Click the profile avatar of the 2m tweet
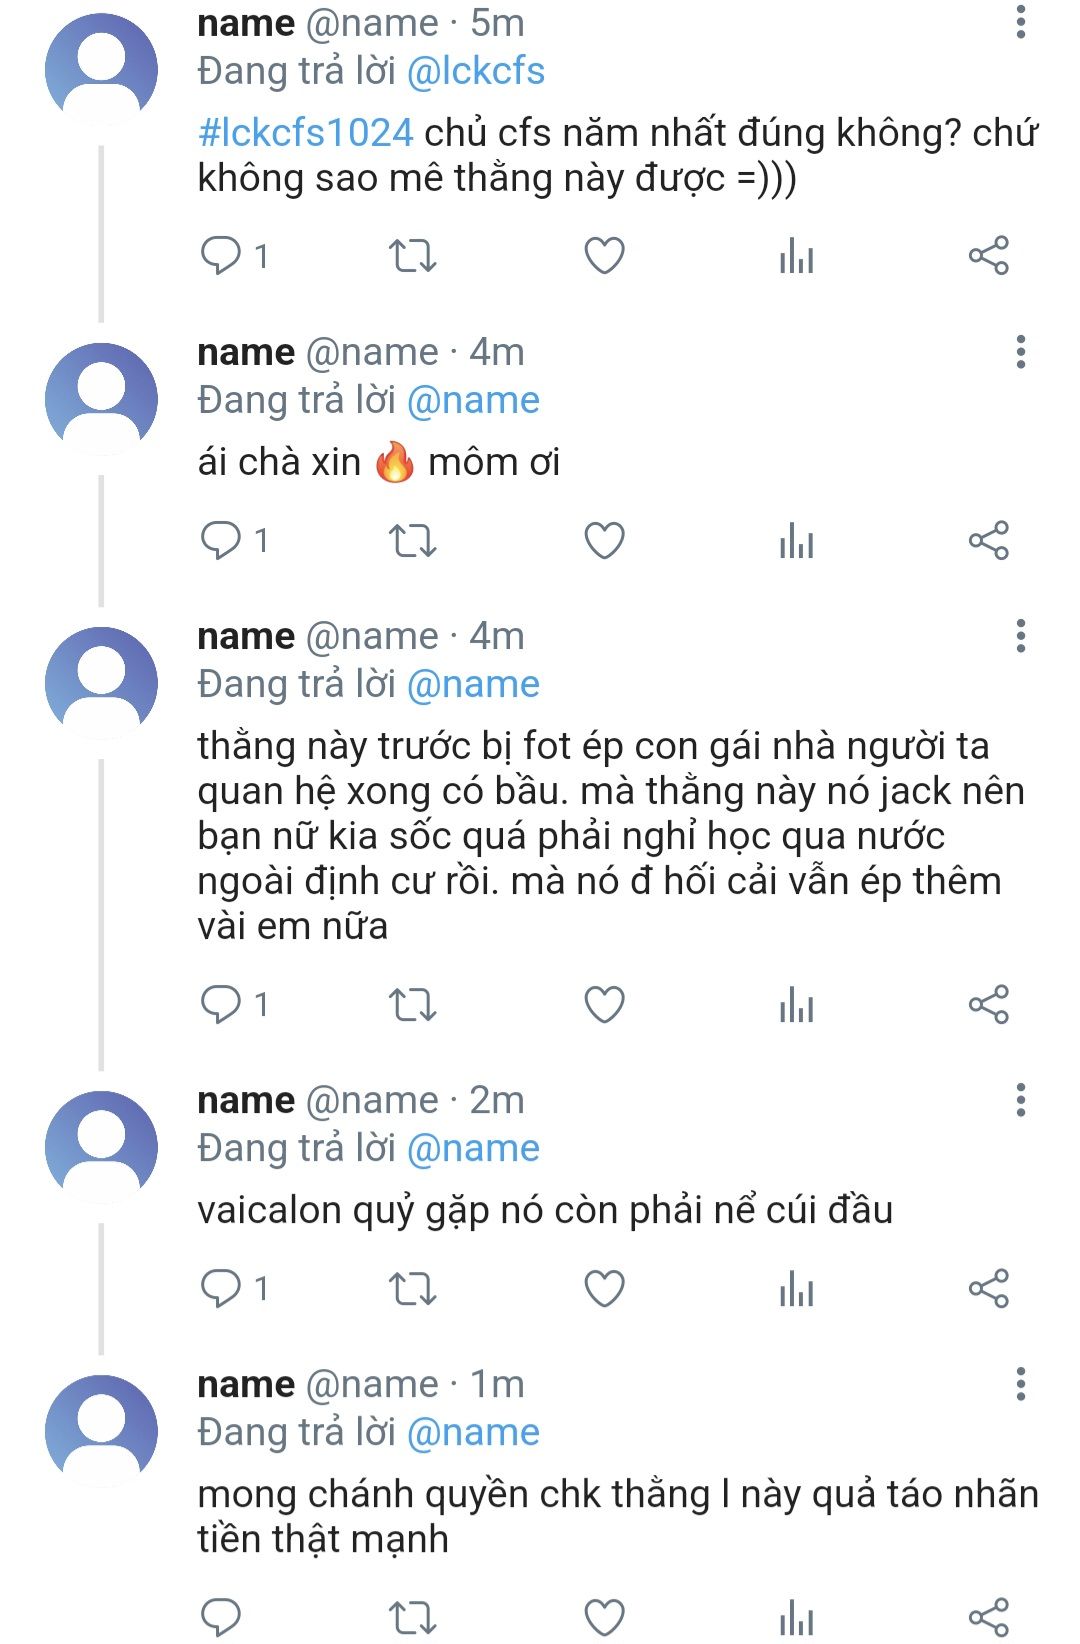Screen dimensions: 1080x1644 tap(101, 1146)
